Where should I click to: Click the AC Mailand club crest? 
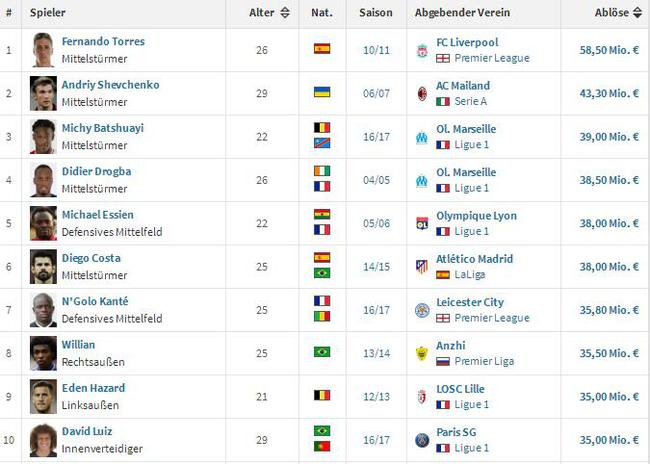click(422, 94)
